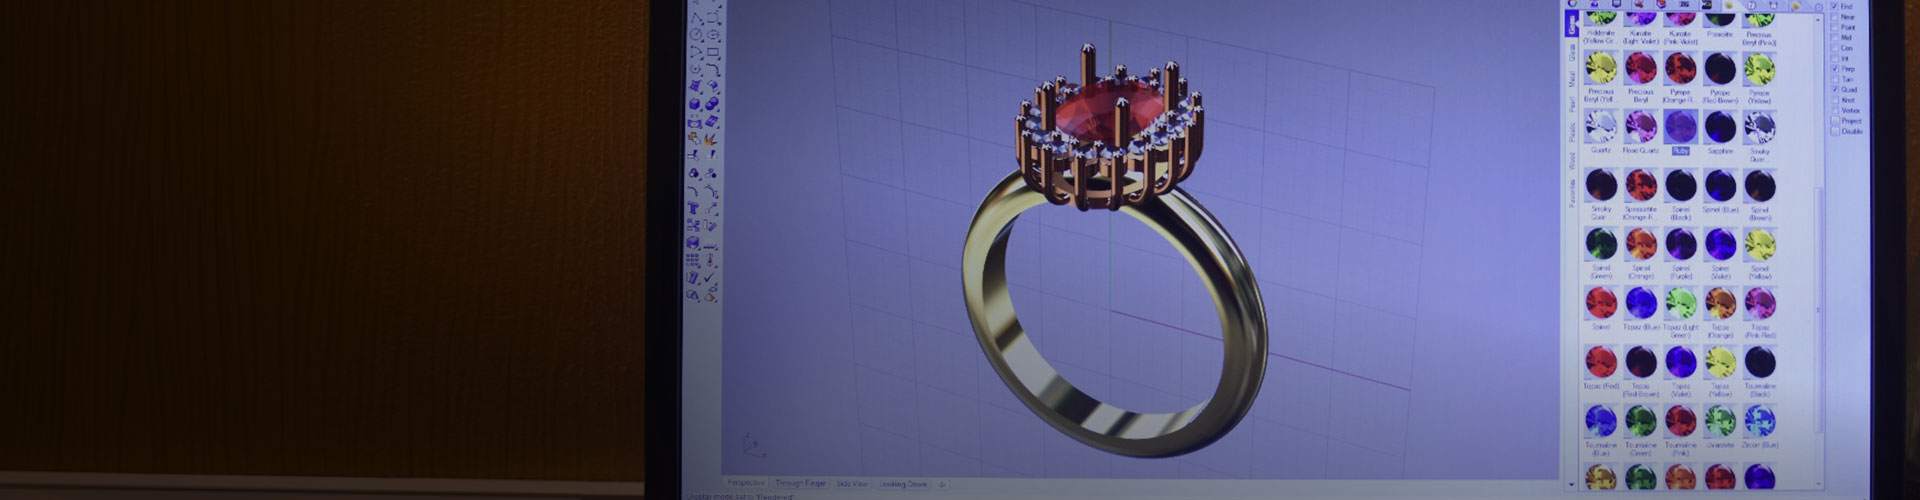The height and width of the screenshot is (500, 1920).
Task: Click the gem library scrollbar down arrow
Action: (x=1819, y=484)
